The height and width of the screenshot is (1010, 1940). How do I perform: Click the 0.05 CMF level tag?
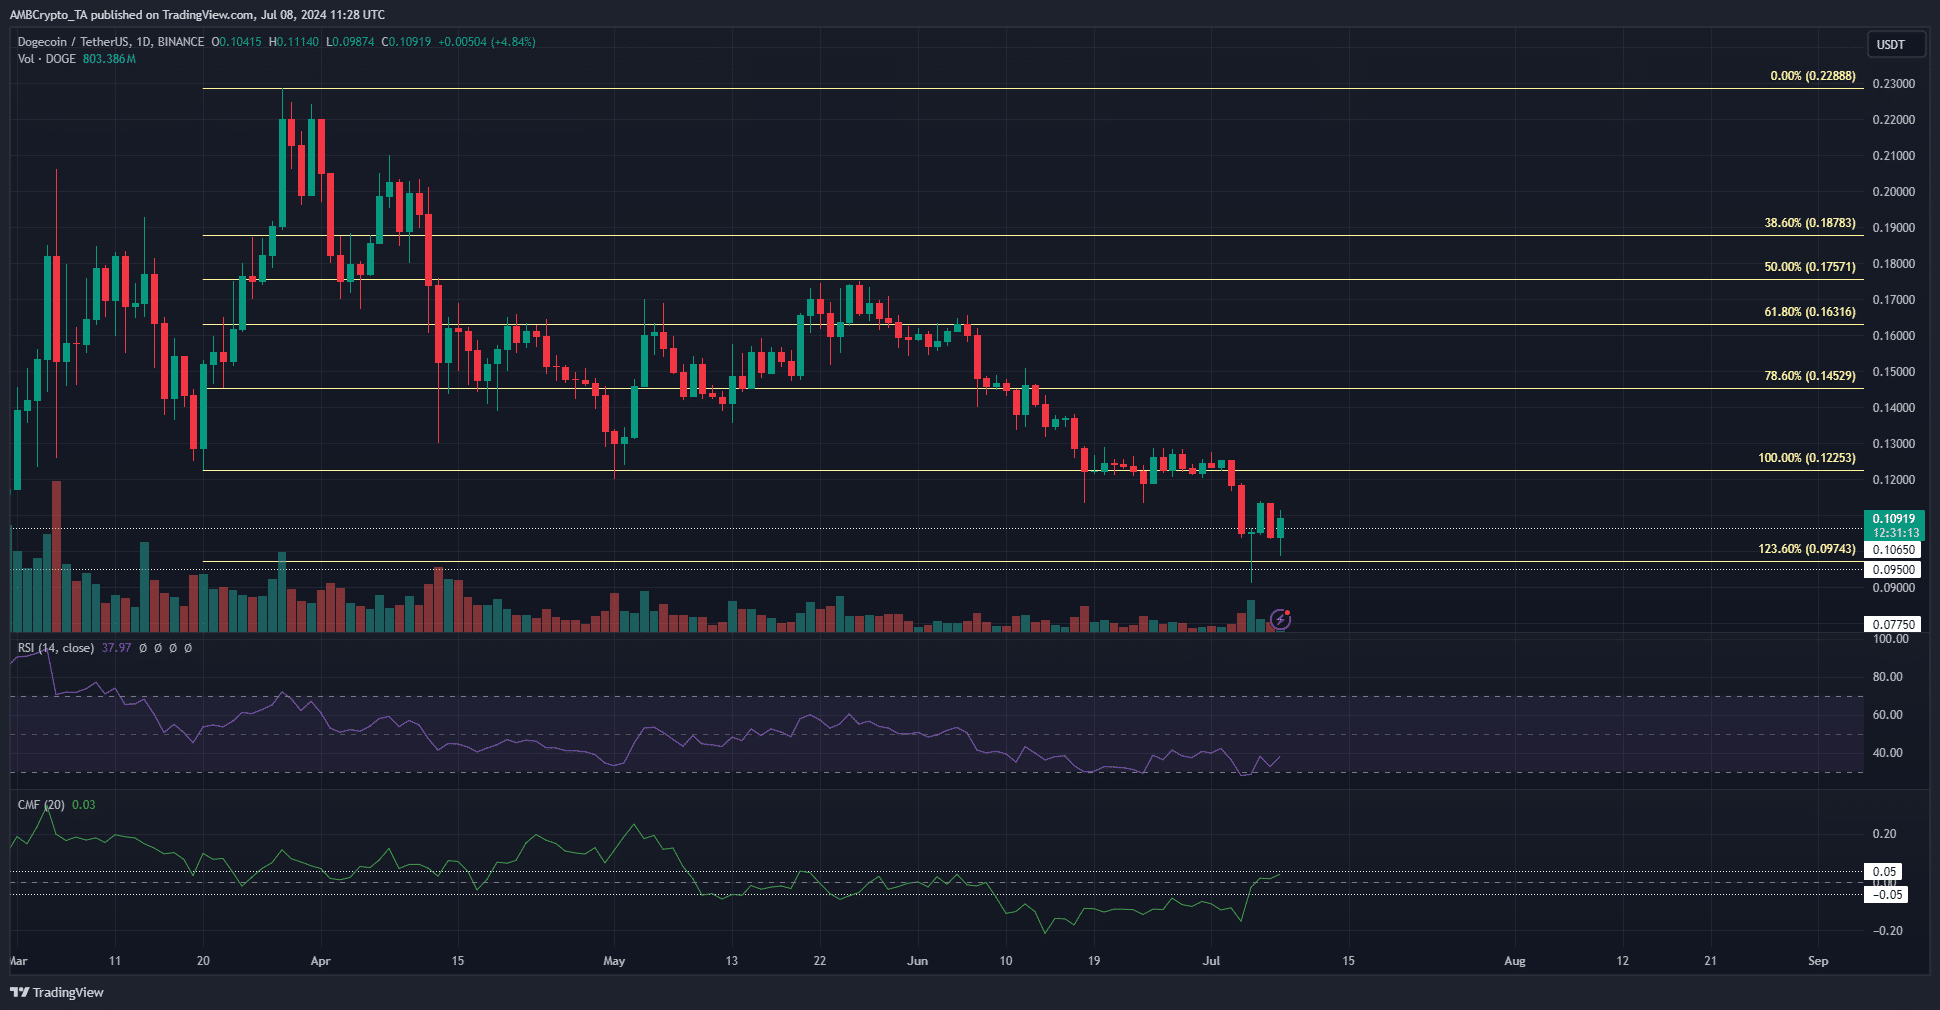pos(1884,872)
